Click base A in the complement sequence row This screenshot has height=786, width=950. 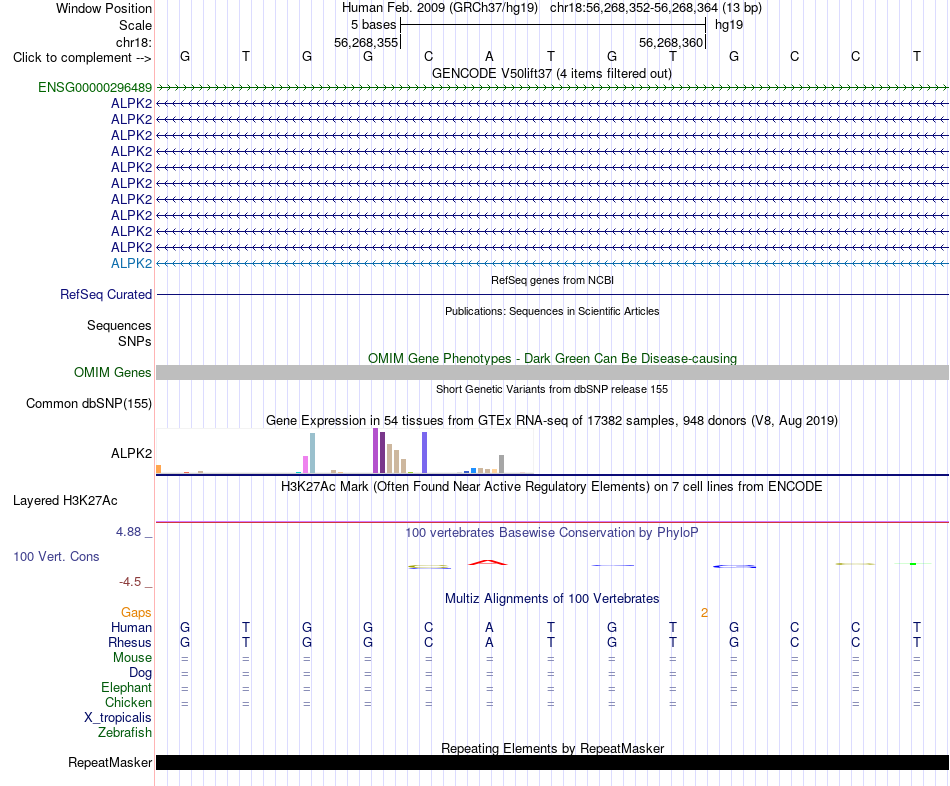click(490, 56)
